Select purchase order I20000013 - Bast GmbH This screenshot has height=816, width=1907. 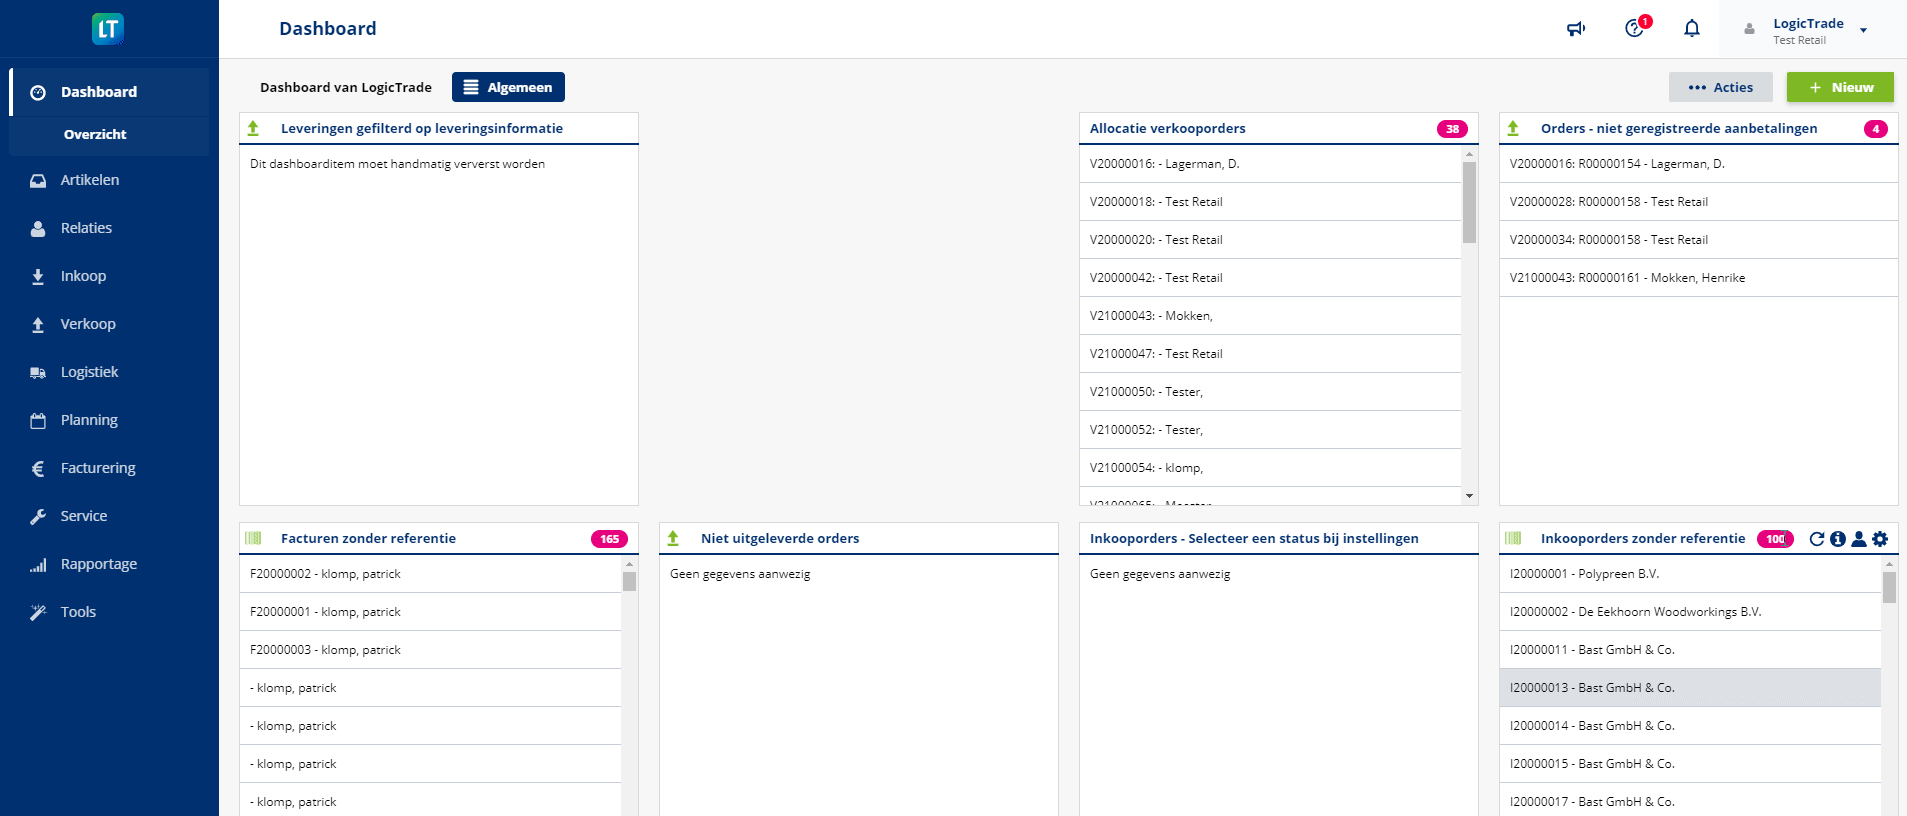pyautogui.click(x=1592, y=688)
